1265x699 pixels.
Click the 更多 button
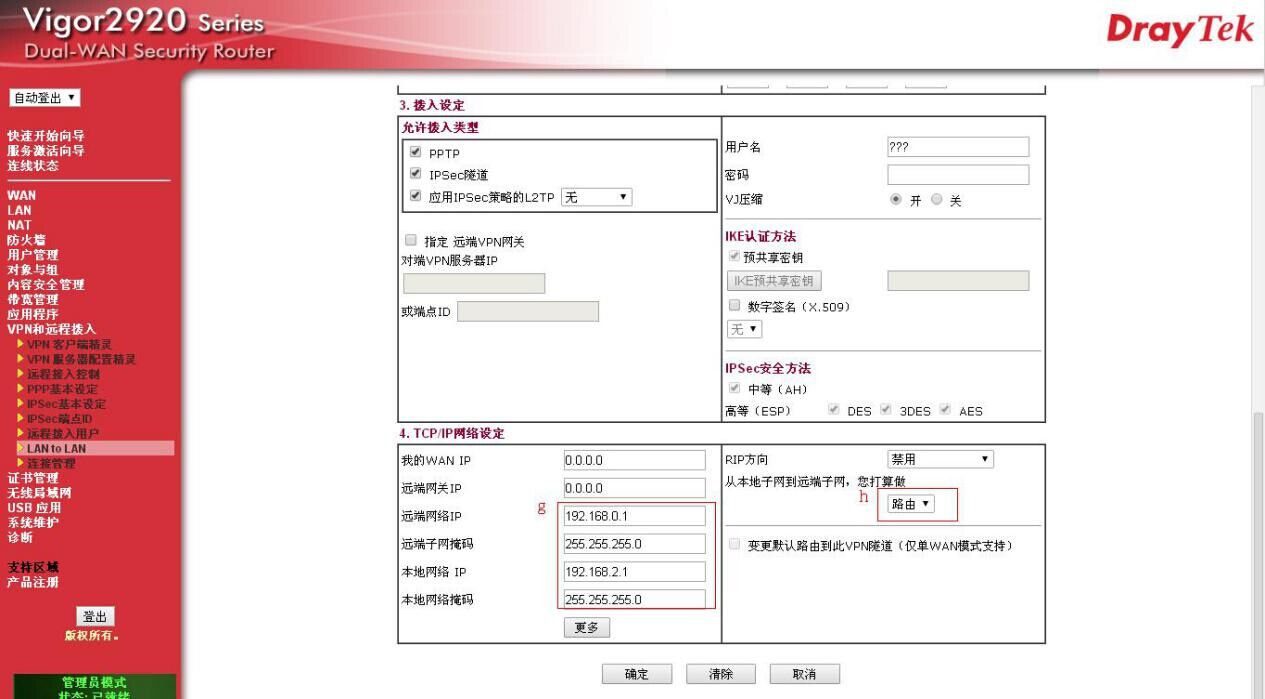click(x=587, y=628)
